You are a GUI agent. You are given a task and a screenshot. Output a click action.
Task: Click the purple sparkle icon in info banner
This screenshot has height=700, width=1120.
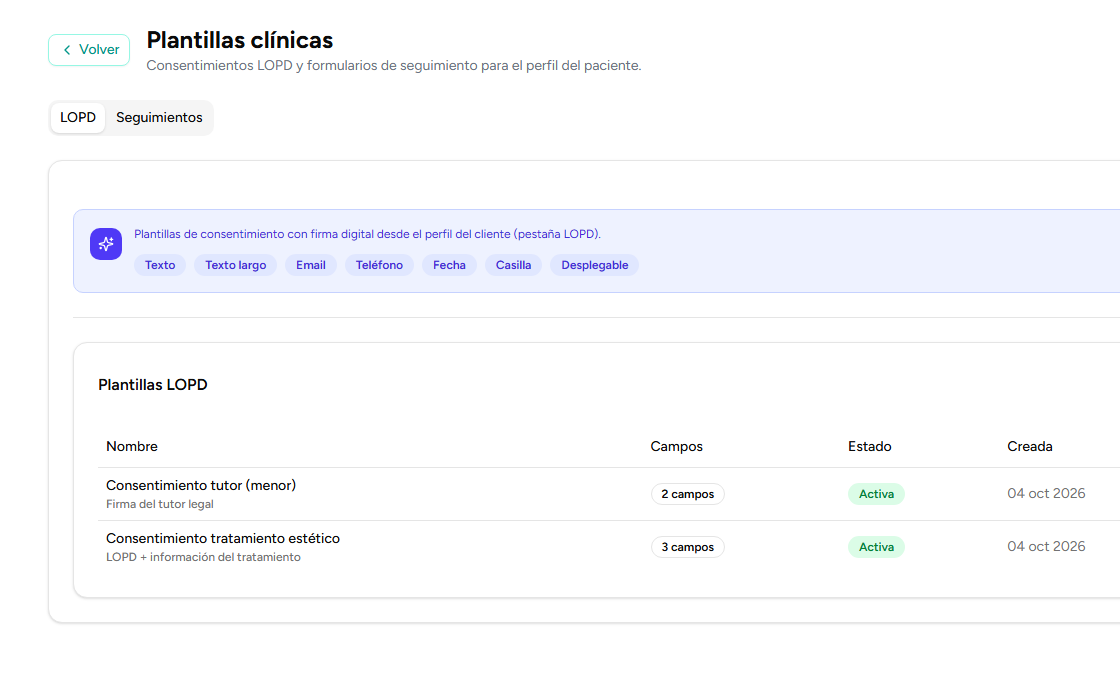coord(106,244)
